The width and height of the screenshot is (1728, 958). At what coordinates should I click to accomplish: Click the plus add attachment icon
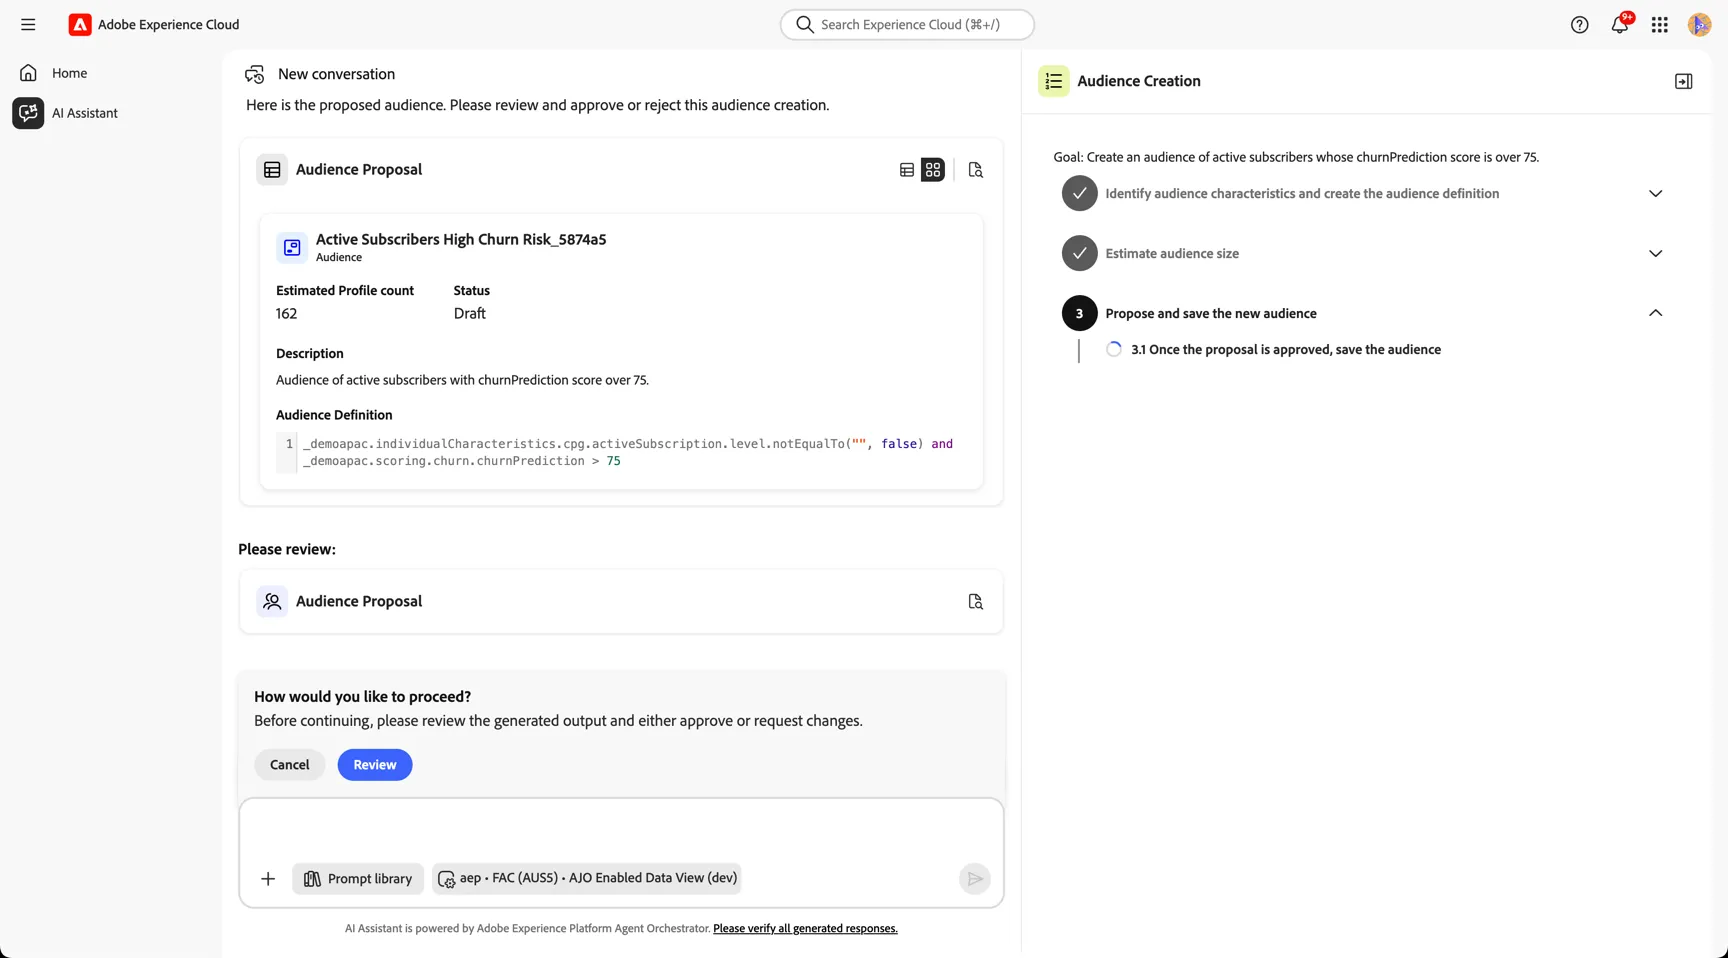(x=268, y=879)
